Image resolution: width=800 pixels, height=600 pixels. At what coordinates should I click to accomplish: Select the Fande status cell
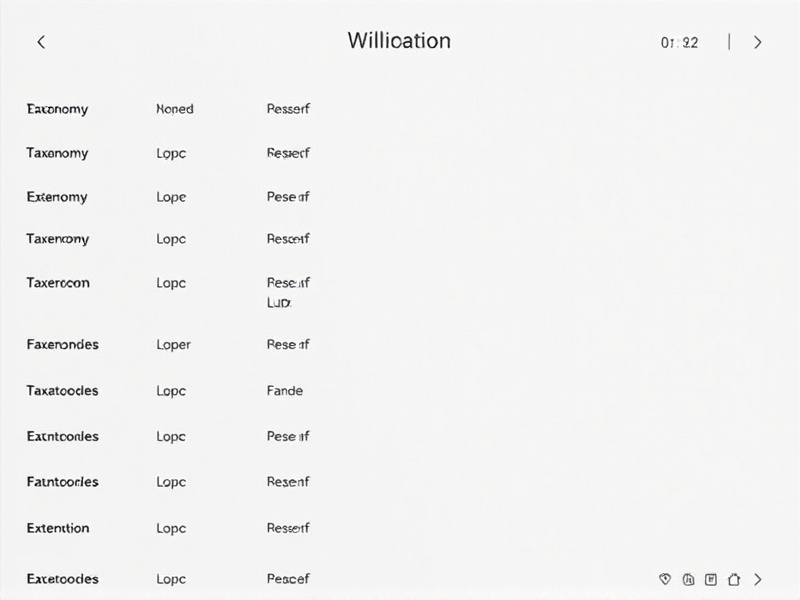click(x=285, y=391)
